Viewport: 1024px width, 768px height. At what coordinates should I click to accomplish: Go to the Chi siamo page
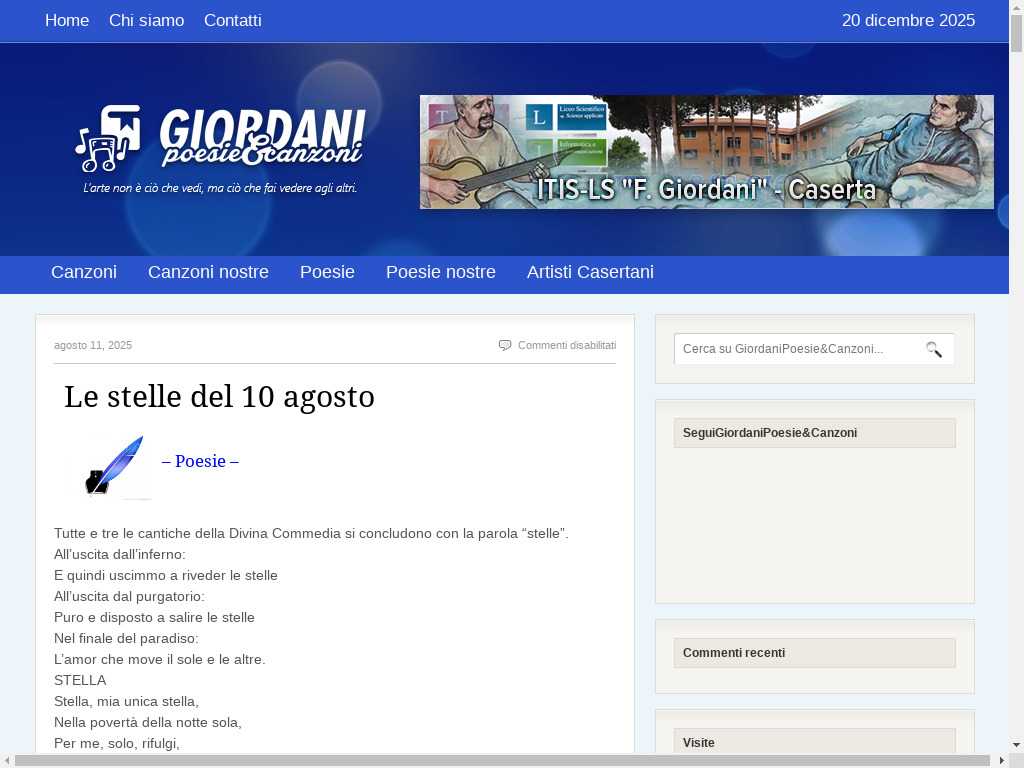tap(146, 21)
